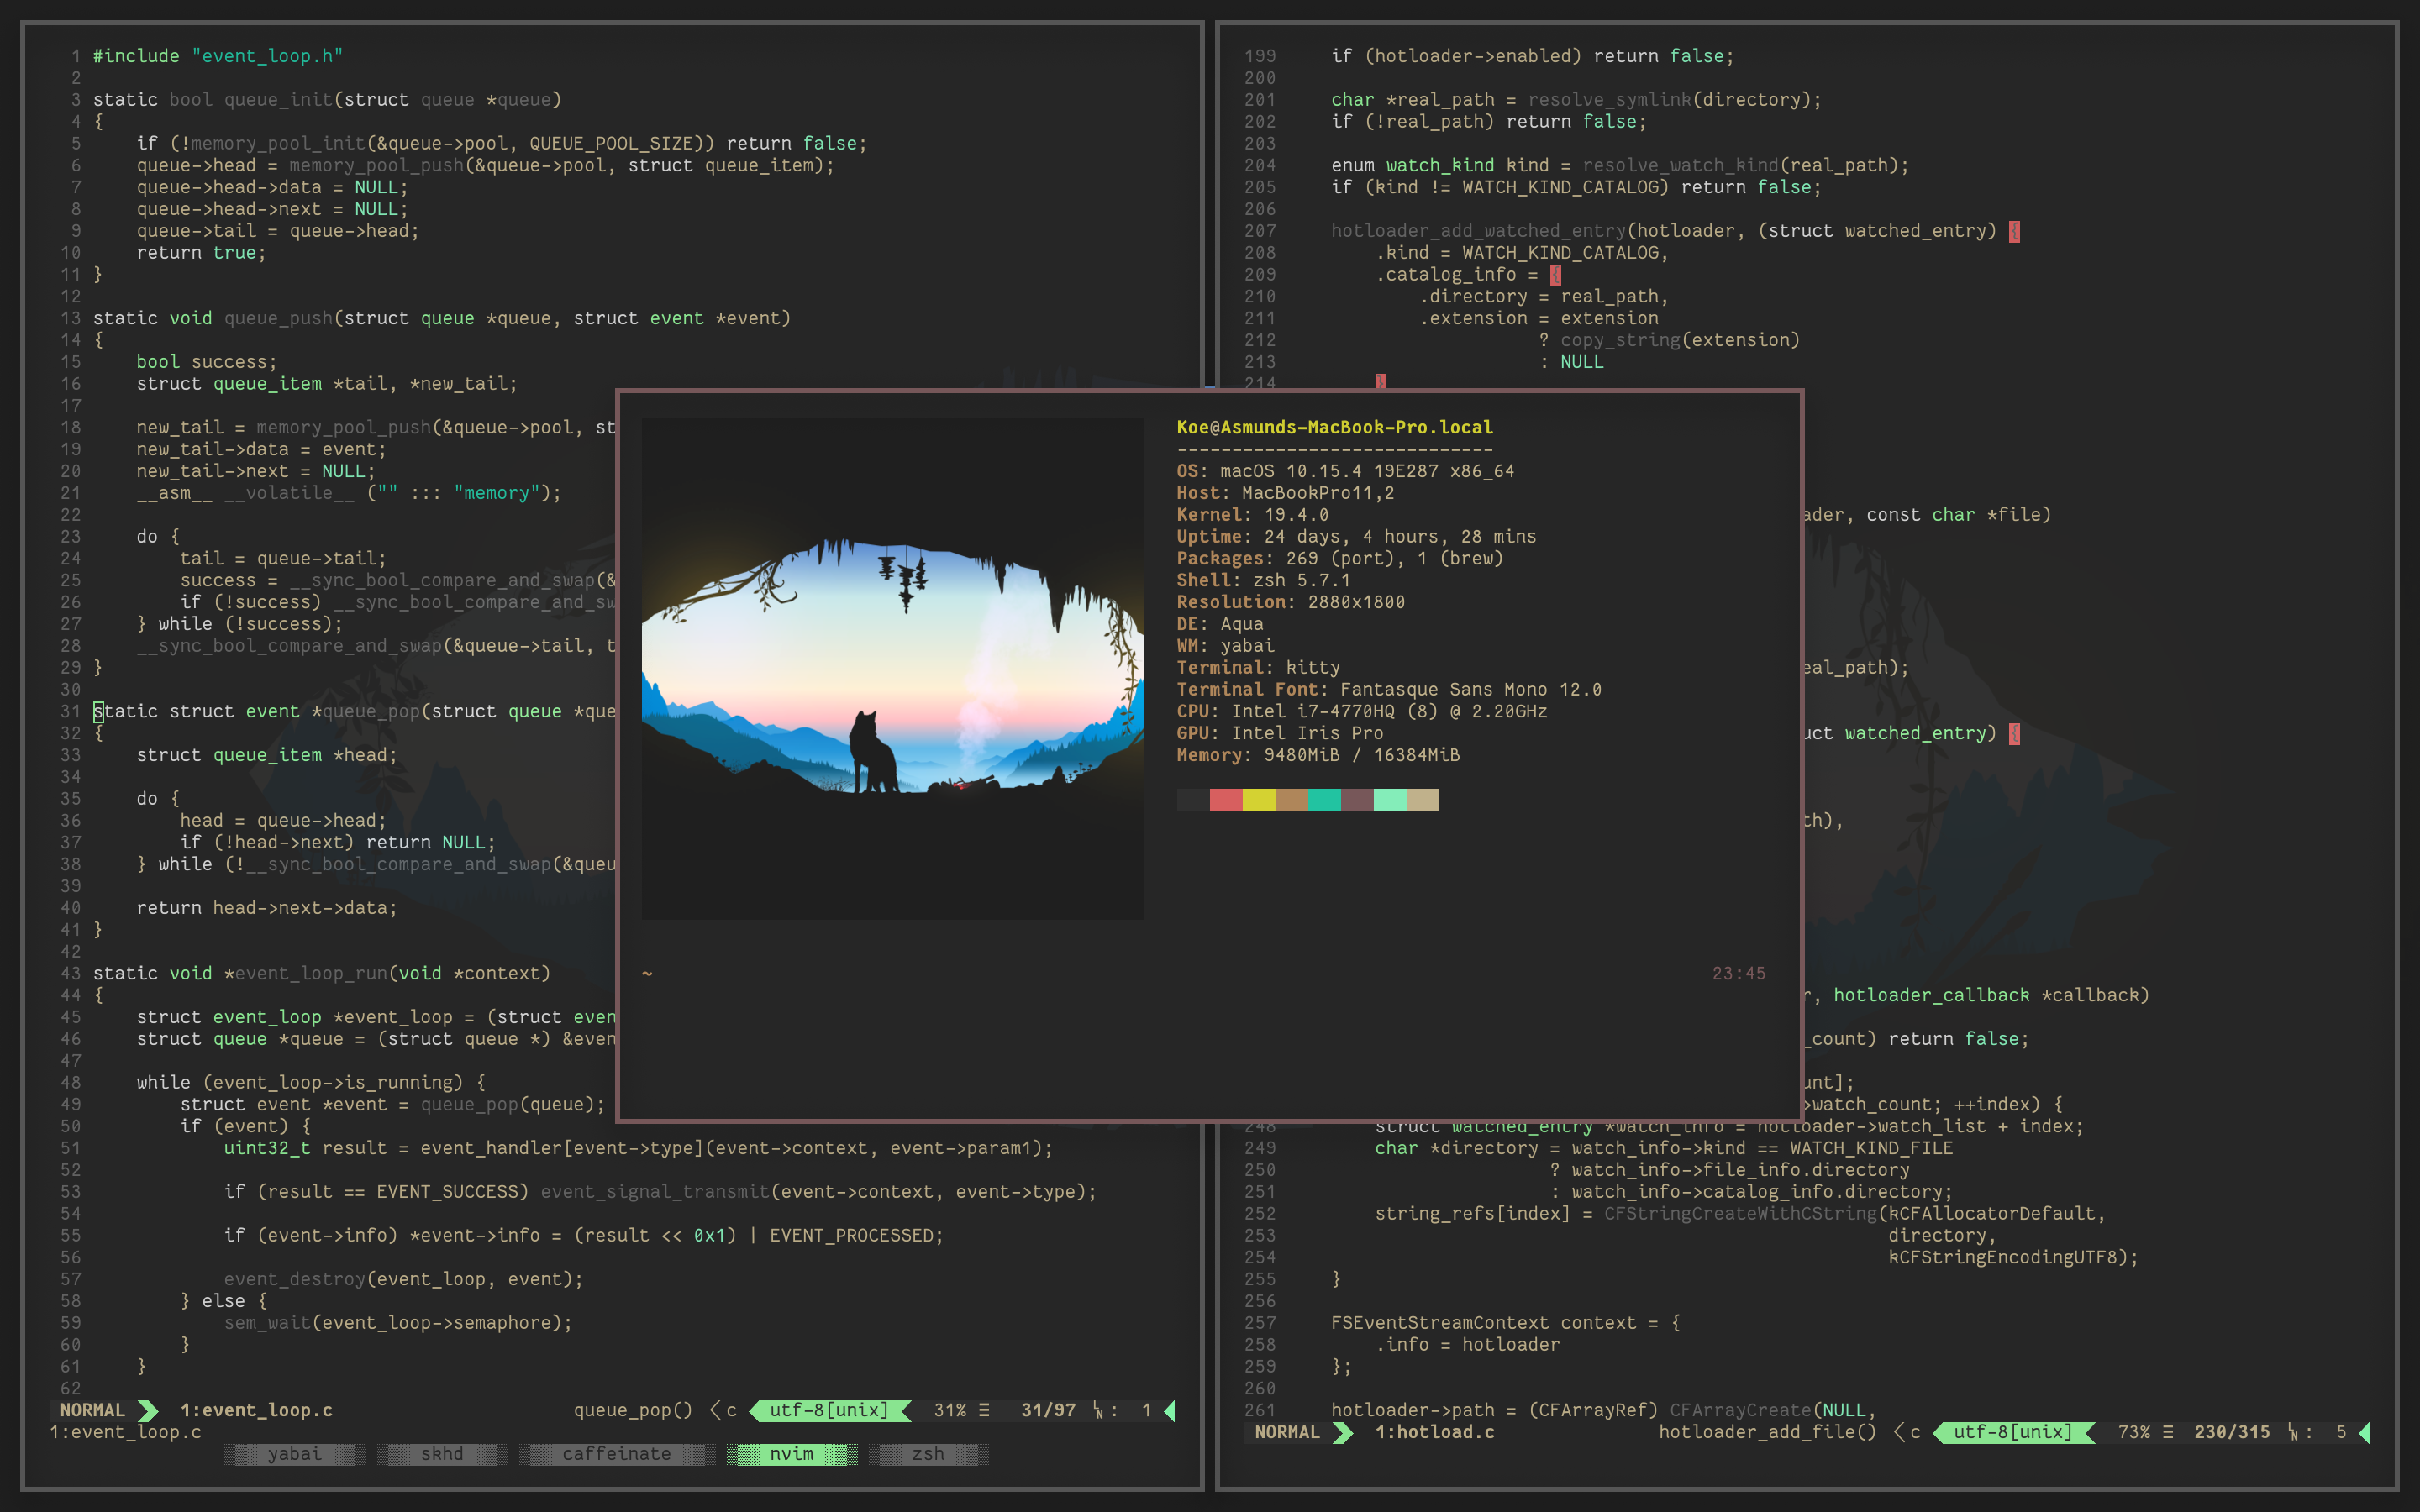Click the red swatch in the neofetch color palette
Screen dimensions: 2420x1512
[x=1225, y=800]
